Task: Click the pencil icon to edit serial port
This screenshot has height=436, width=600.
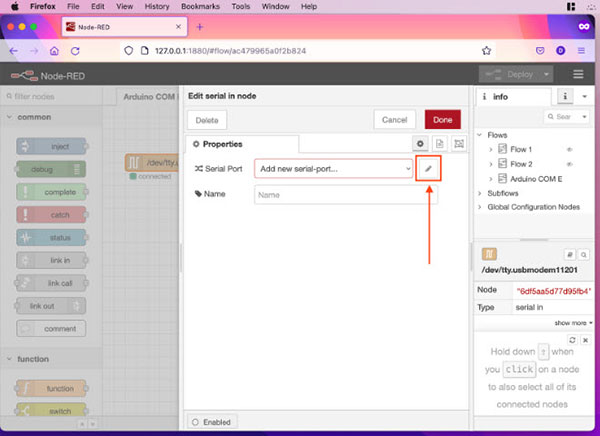Action: tap(428, 169)
